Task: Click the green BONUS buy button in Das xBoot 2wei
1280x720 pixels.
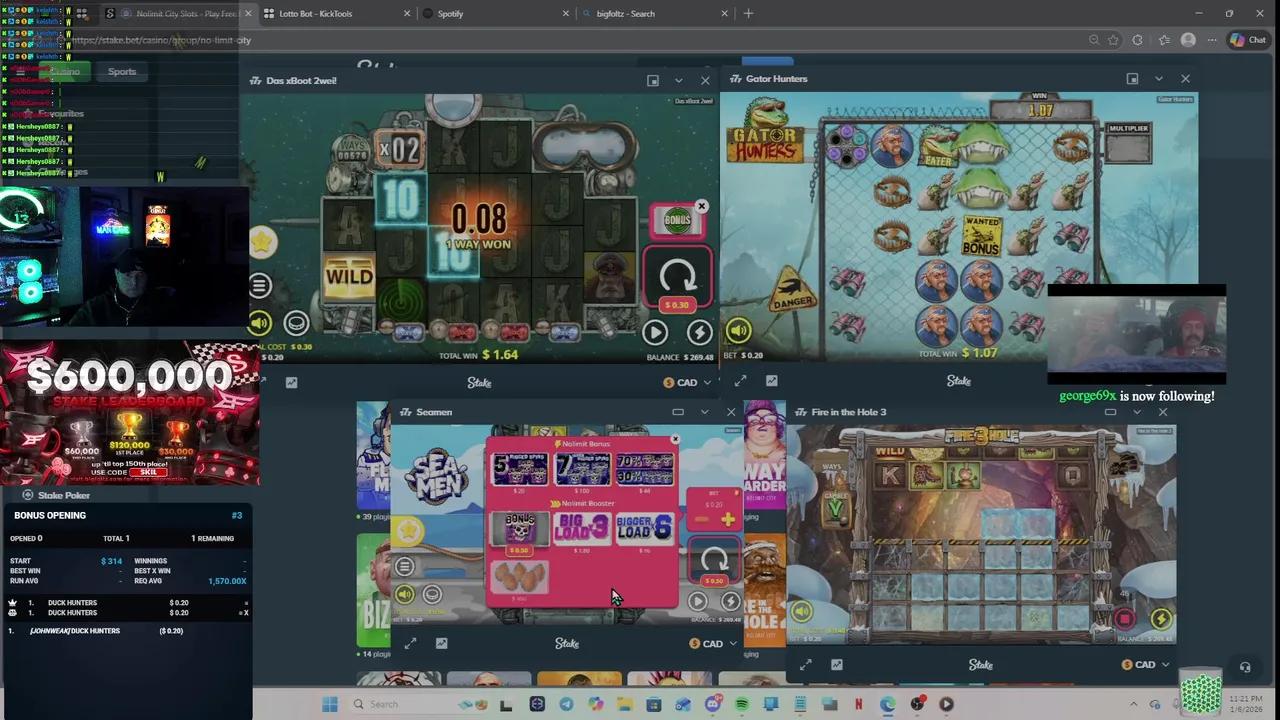Action: [x=677, y=220]
